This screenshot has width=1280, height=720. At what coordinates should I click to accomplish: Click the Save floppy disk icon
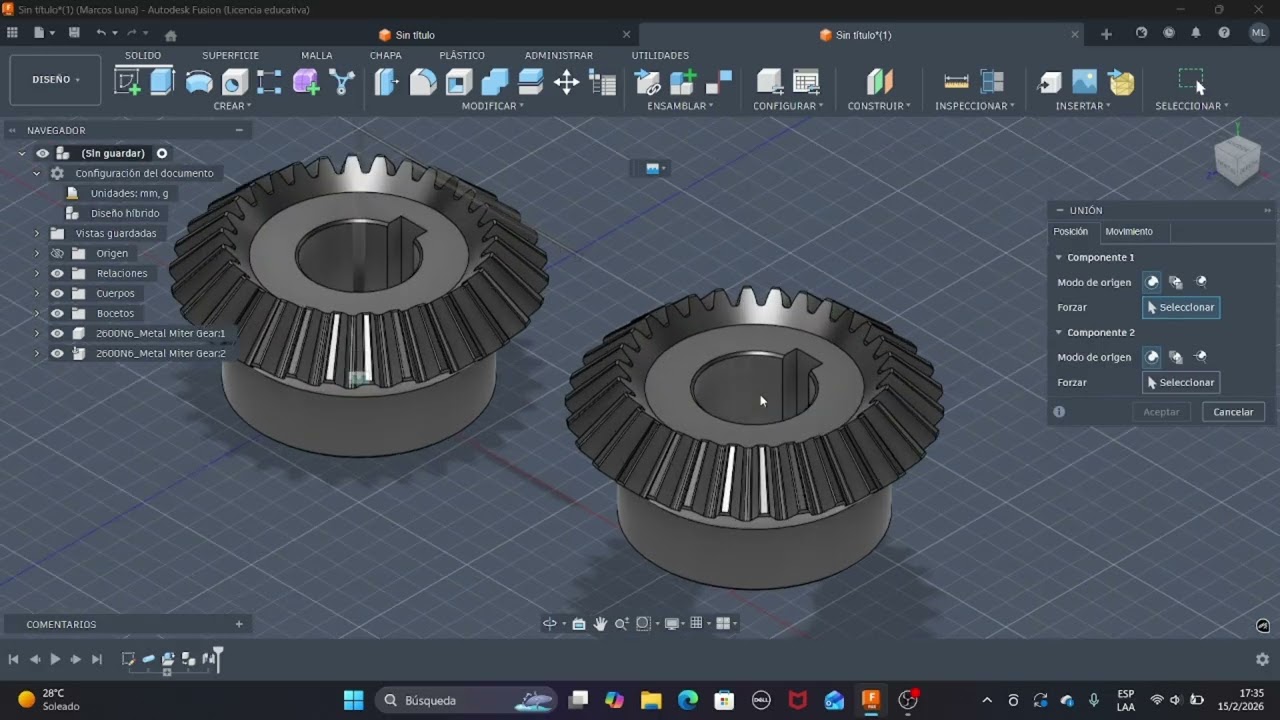pos(74,33)
